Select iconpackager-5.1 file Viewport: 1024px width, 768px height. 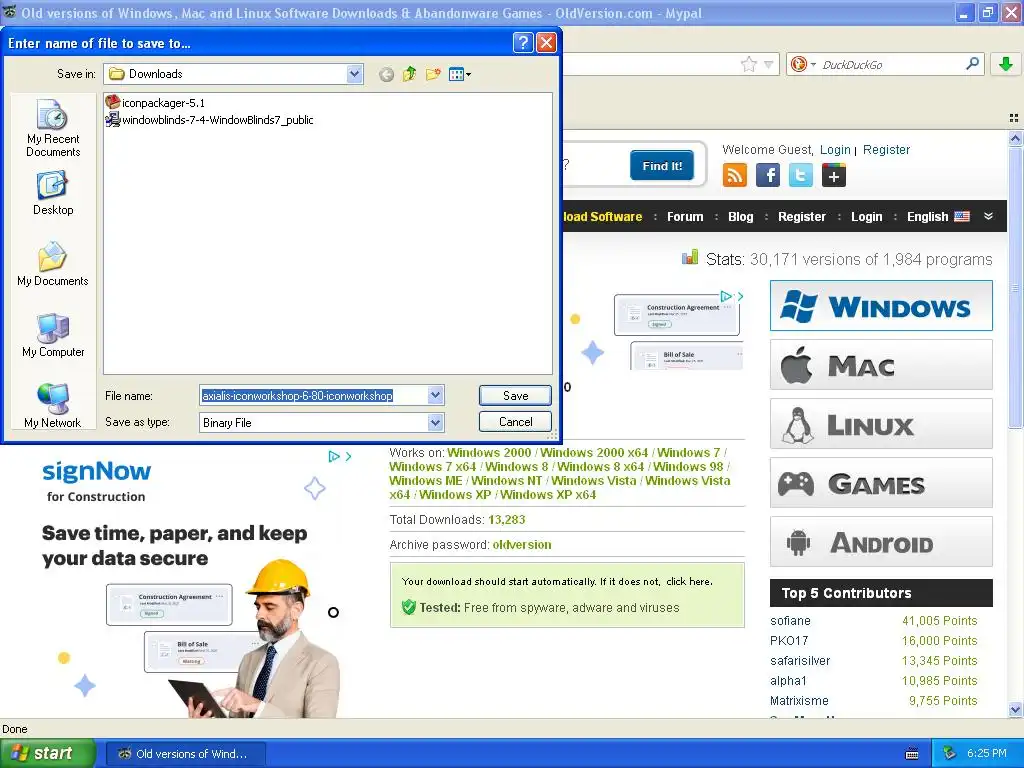[155, 103]
